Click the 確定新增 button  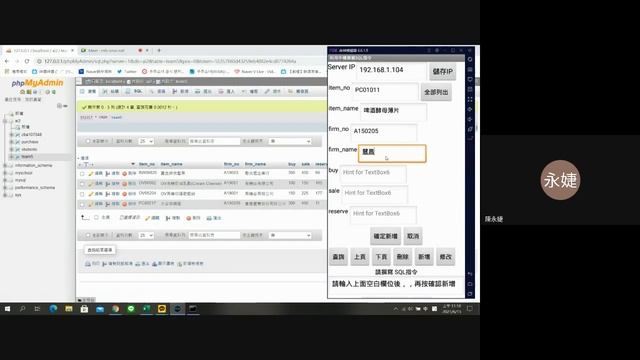[x=385, y=236]
